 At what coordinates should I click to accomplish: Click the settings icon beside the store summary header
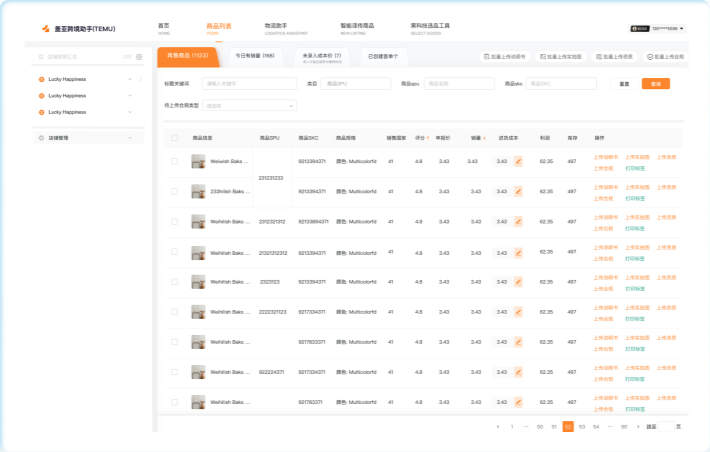point(139,57)
